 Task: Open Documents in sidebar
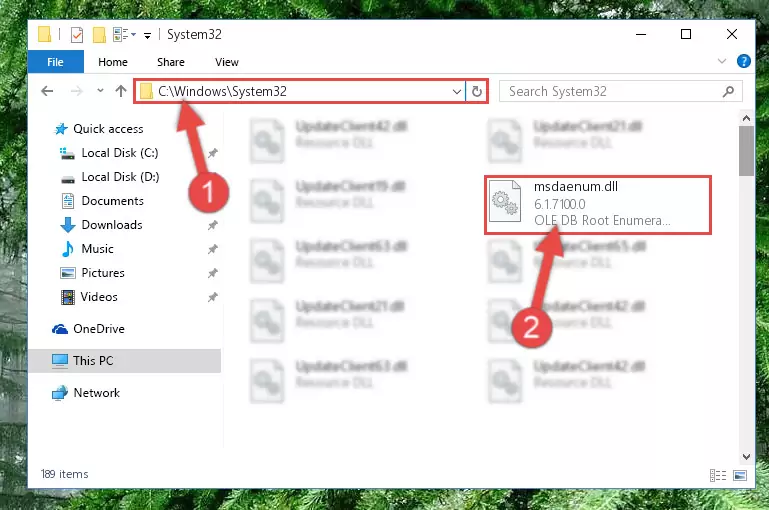click(112, 201)
